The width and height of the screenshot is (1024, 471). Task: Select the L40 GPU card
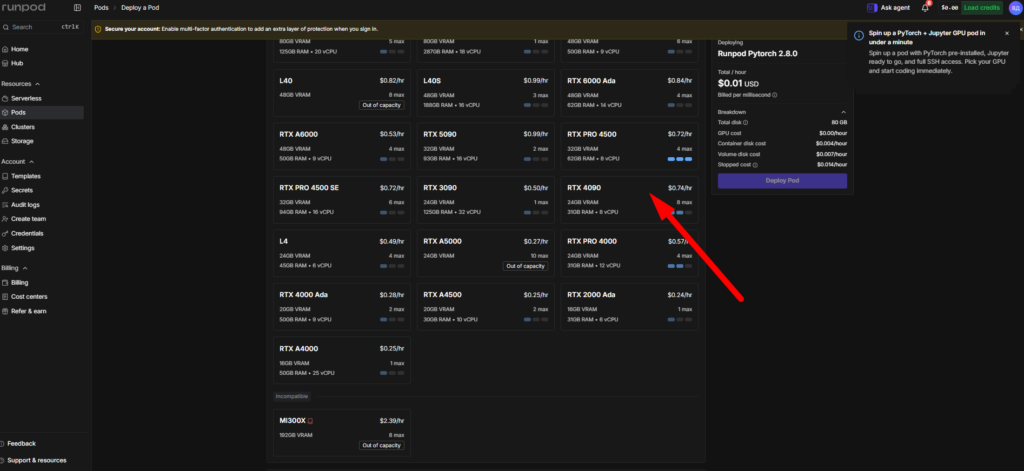(x=342, y=93)
